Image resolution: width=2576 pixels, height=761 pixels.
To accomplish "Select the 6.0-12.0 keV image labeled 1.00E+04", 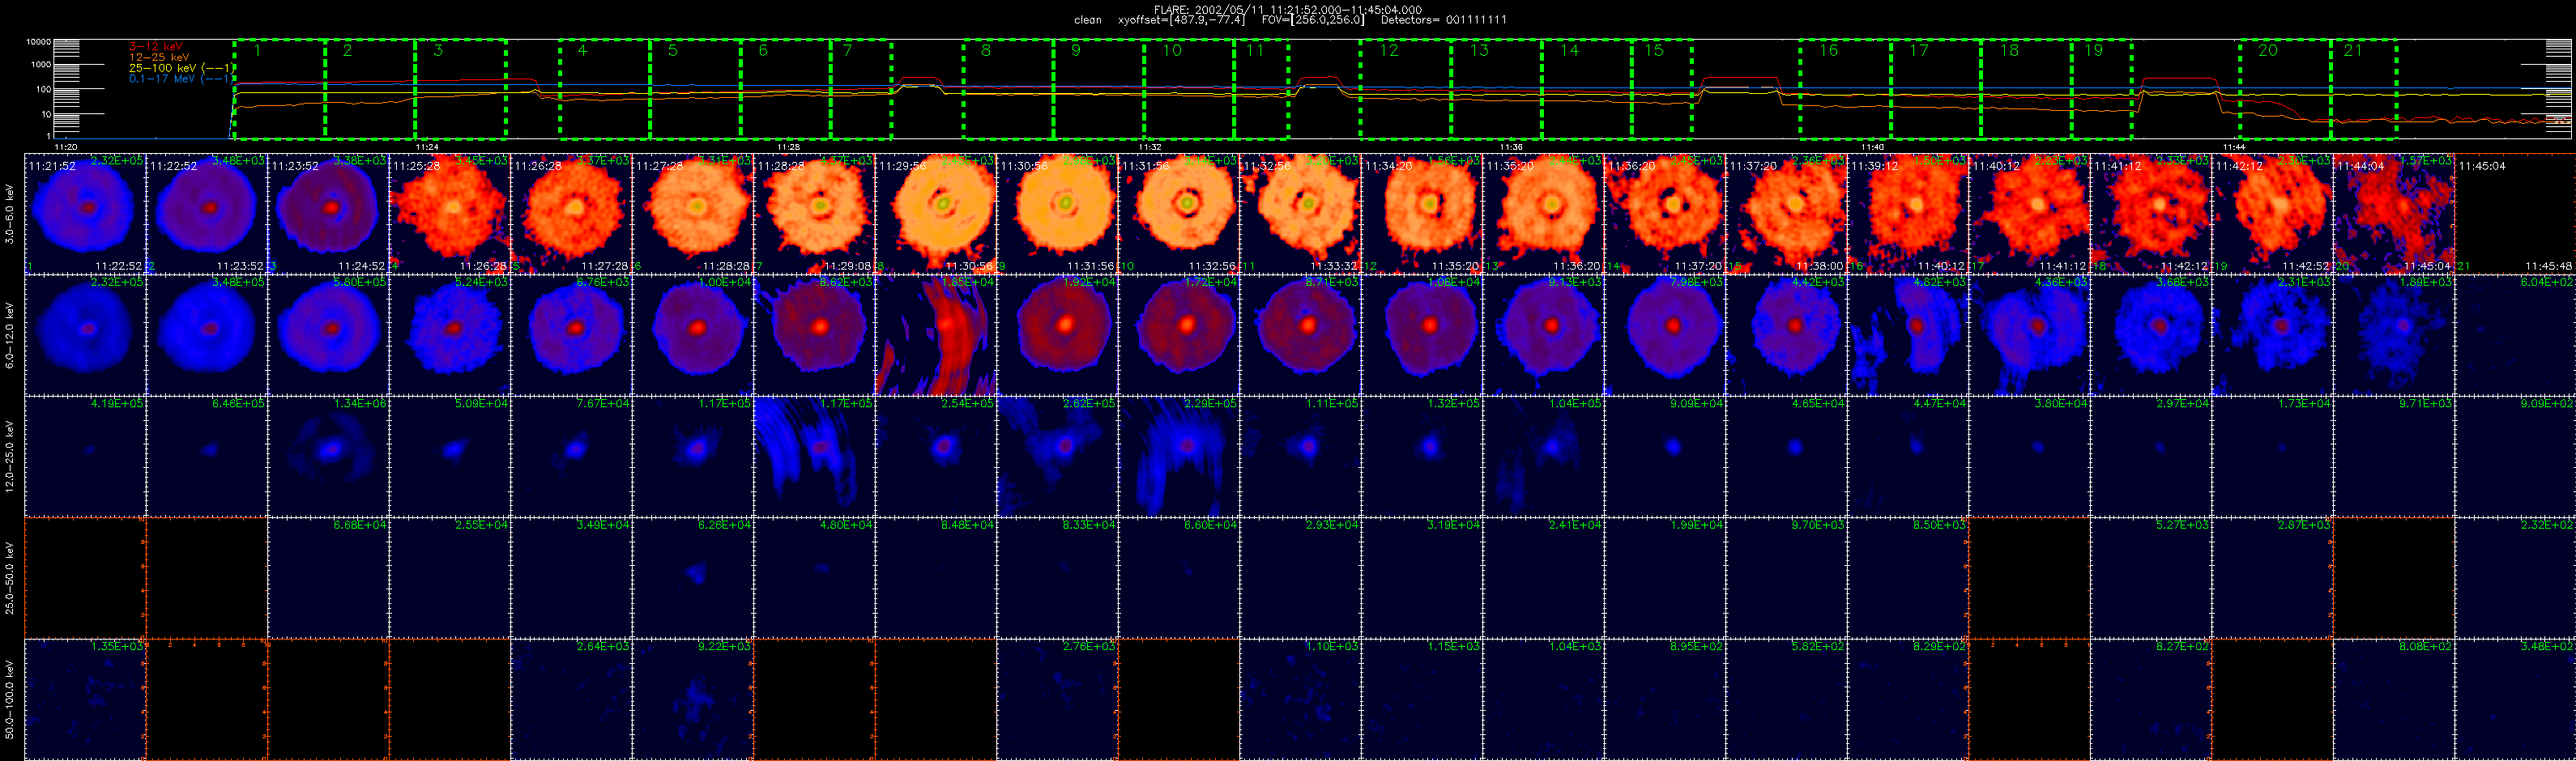I will coord(693,334).
